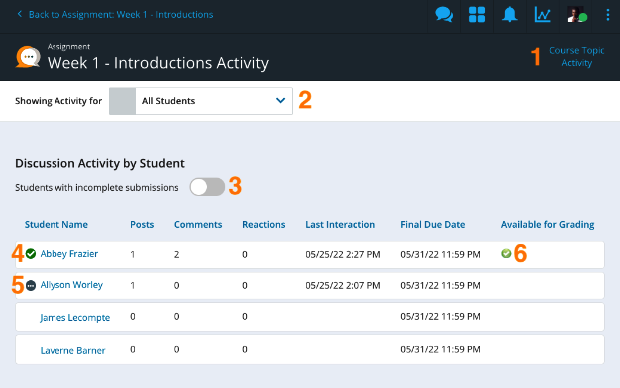Click Laverne Barner's due date cell
The image size is (620, 388).
tap(440, 350)
